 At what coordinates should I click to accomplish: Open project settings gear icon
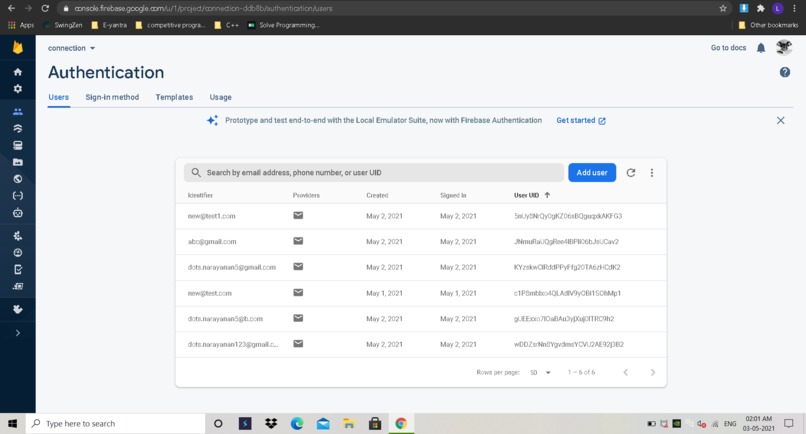[17, 88]
